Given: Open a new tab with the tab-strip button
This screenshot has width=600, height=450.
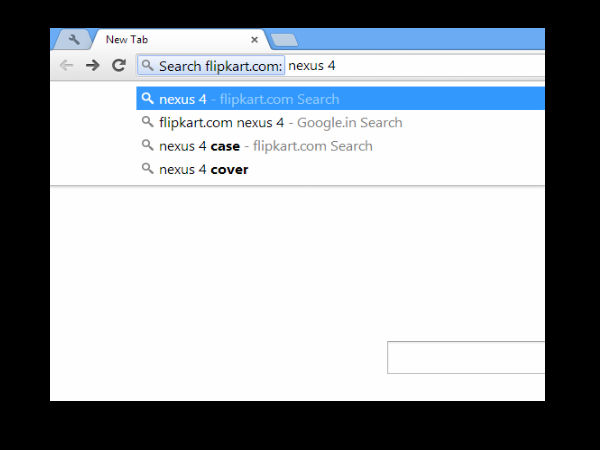Looking at the screenshot, I should 284,40.
